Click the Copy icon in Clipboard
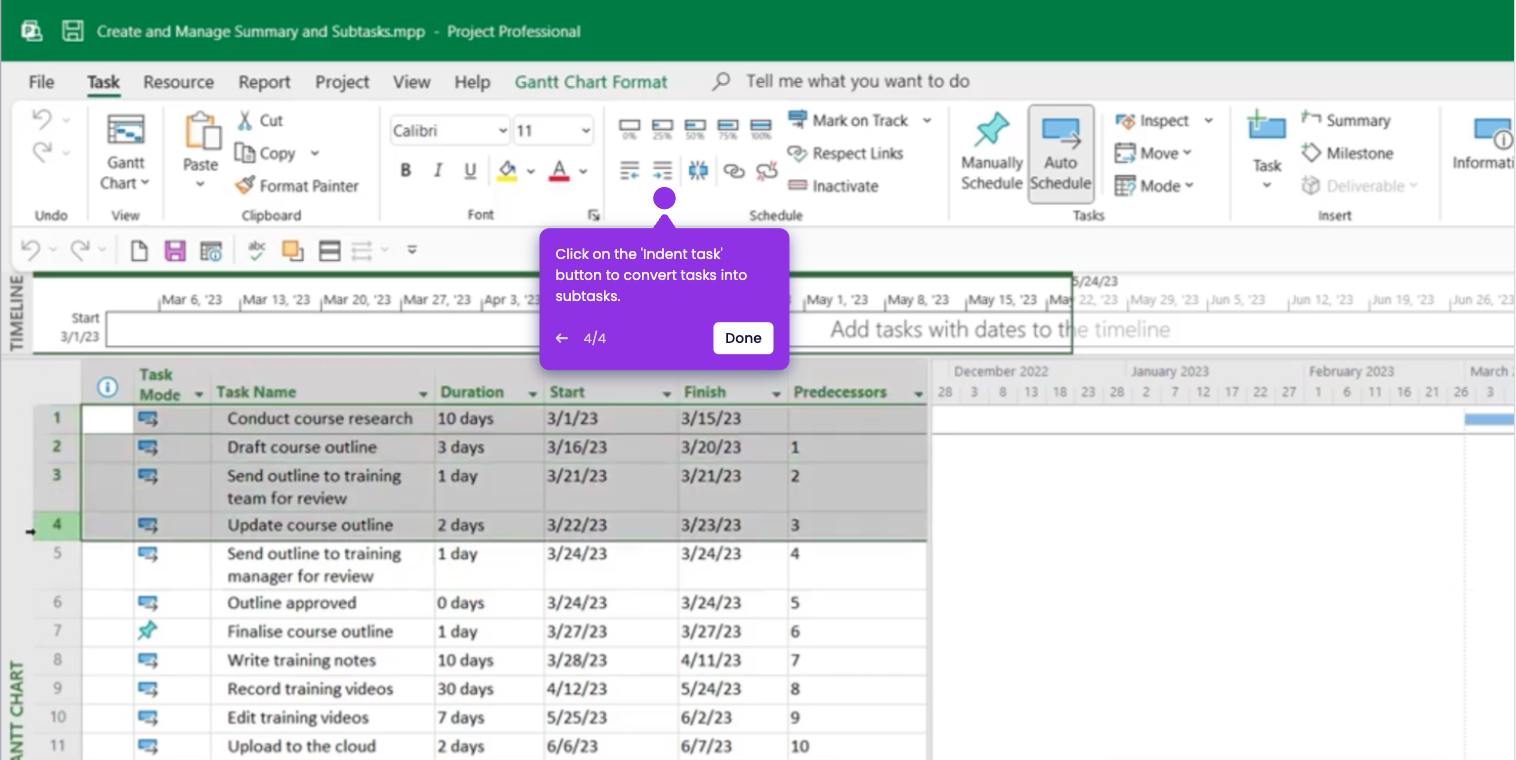 point(245,153)
